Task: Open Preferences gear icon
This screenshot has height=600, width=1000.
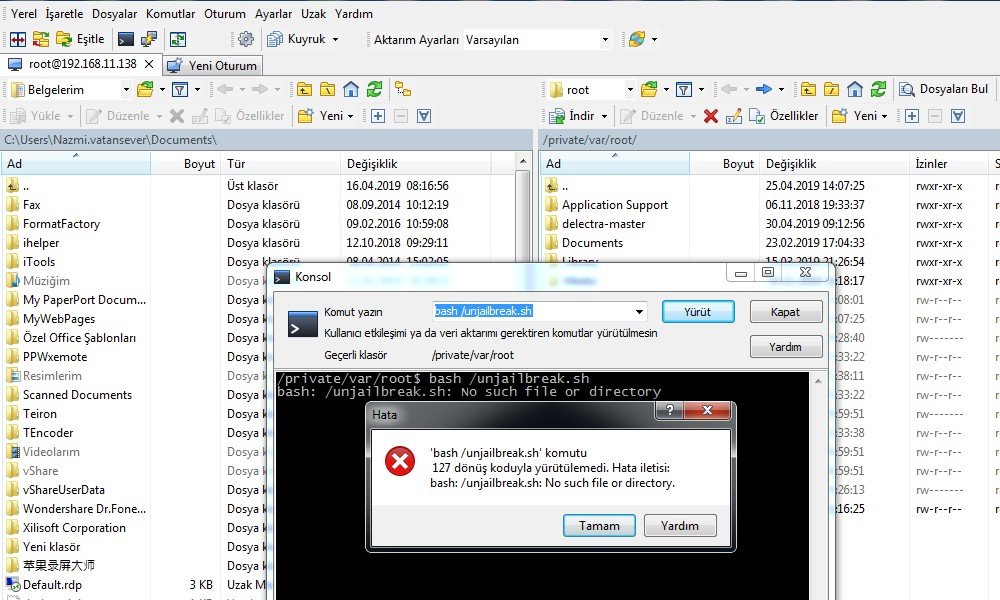Action: click(246, 40)
